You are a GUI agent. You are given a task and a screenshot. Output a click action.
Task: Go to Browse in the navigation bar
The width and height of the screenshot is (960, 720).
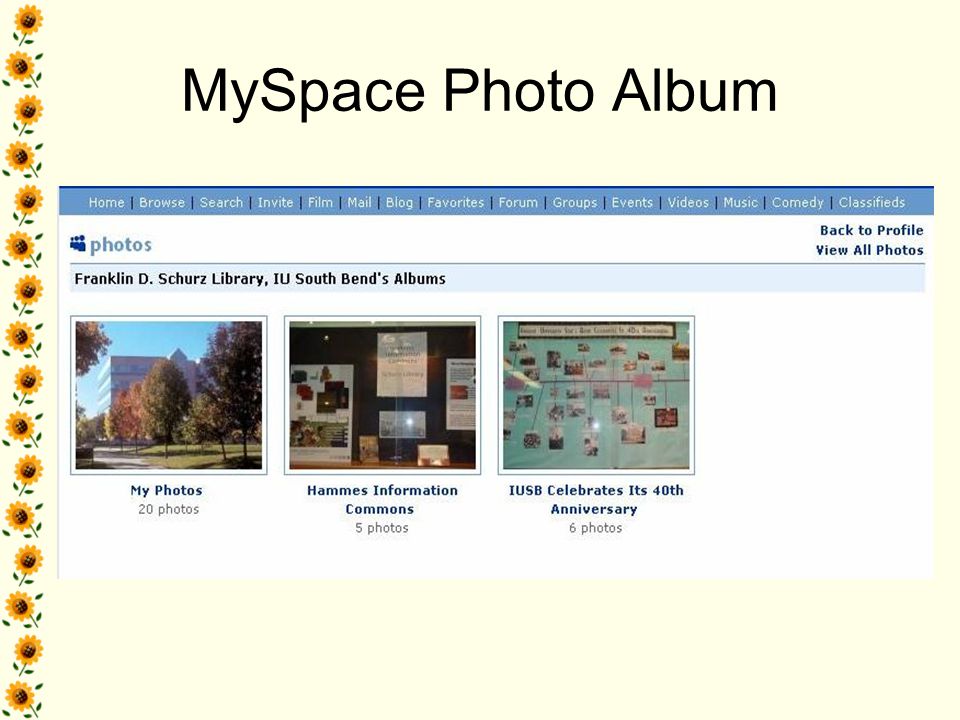click(x=162, y=203)
